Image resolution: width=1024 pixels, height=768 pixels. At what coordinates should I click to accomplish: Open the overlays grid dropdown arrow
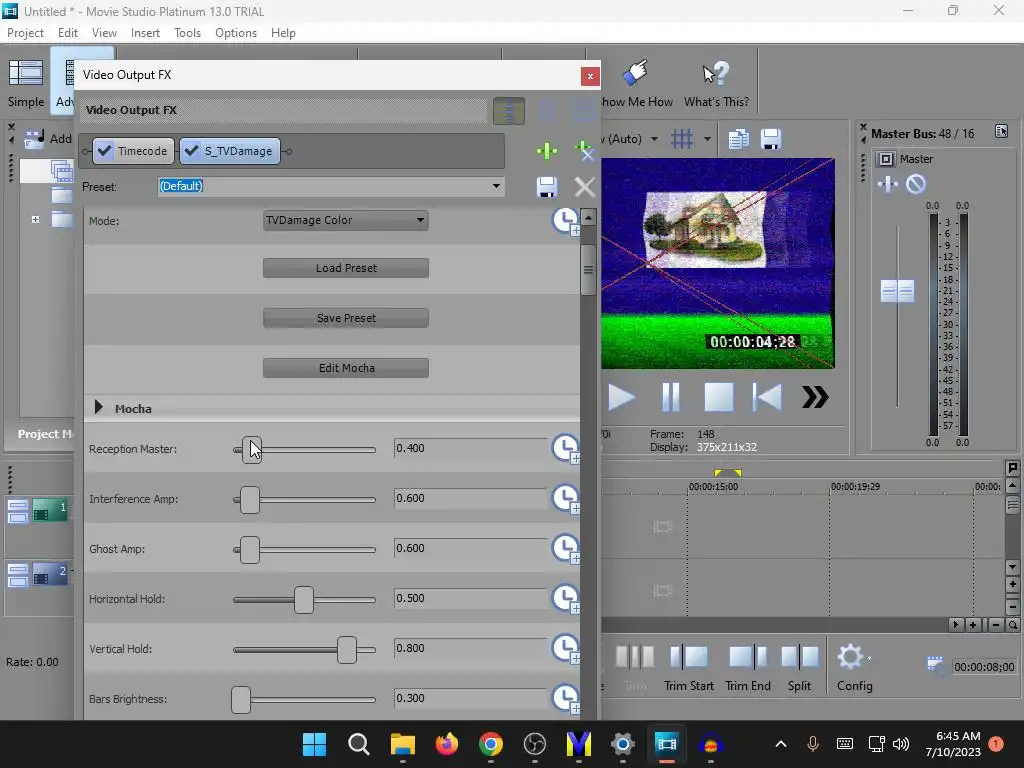[x=707, y=139]
